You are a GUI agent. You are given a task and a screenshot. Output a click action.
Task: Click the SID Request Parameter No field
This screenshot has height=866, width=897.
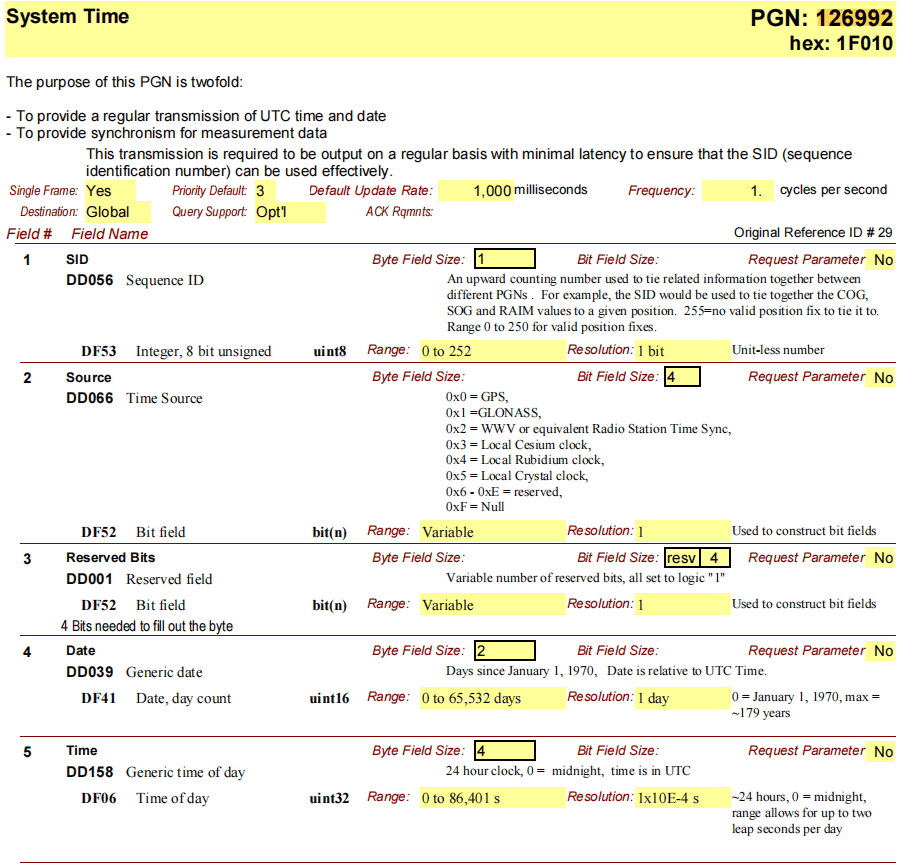(882, 260)
